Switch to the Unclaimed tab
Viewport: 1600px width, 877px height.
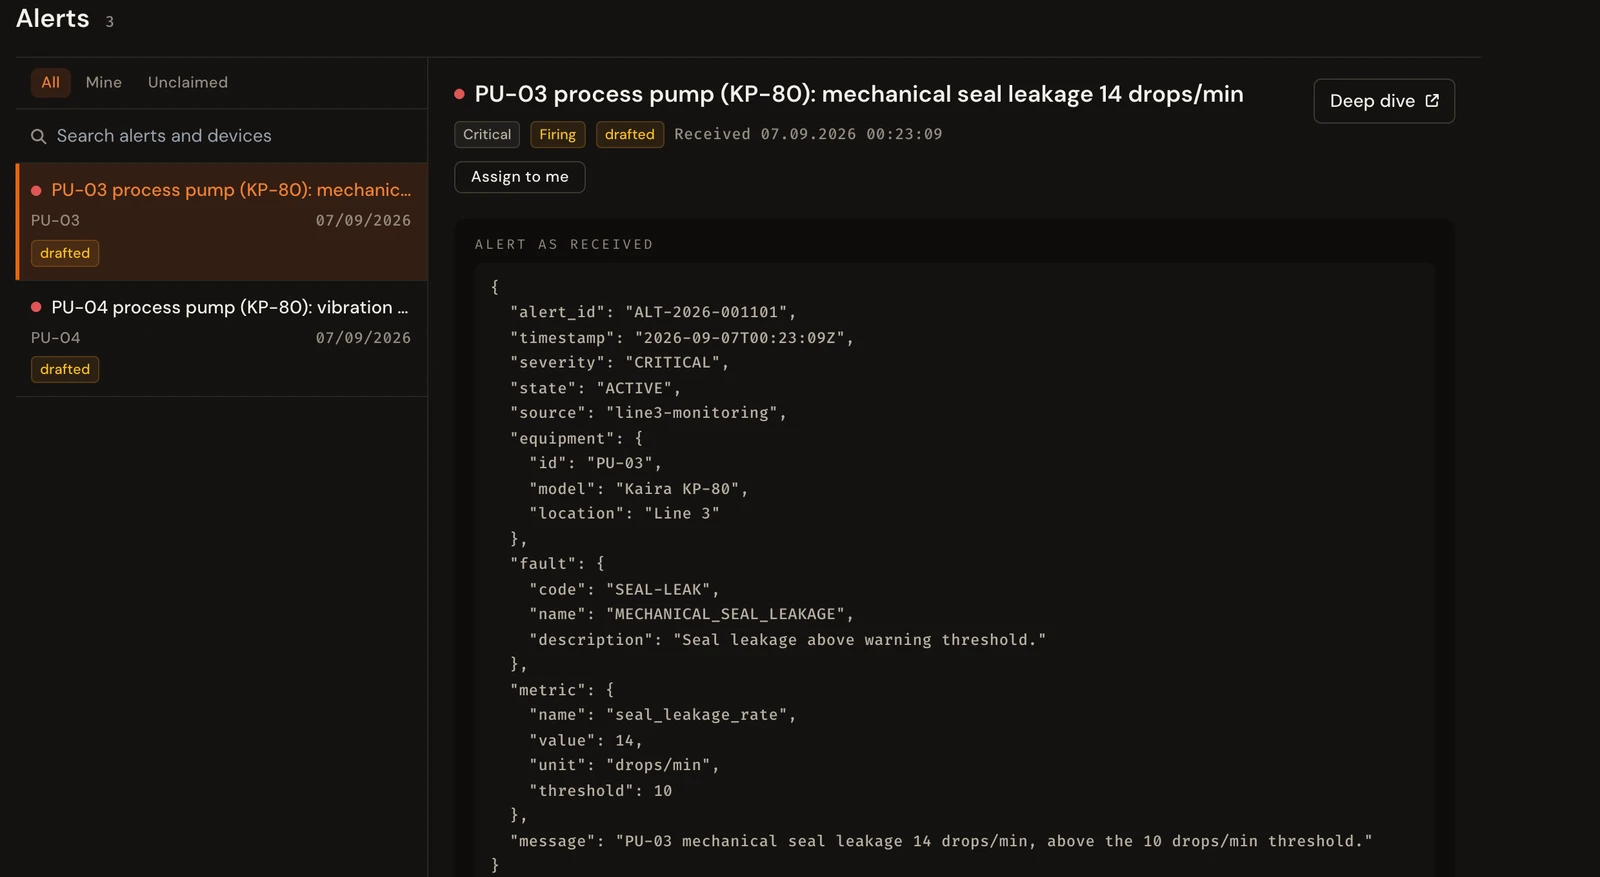click(x=188, y=82)
